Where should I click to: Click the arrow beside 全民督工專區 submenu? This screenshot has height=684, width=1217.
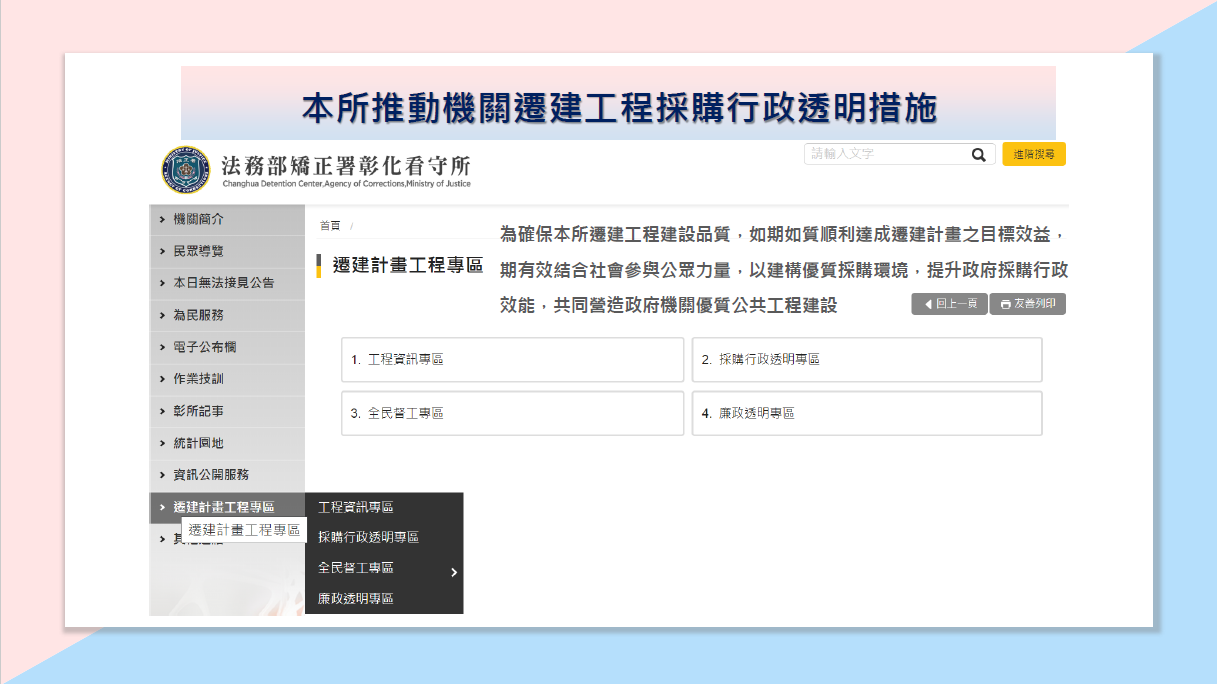tap(453, 572)
